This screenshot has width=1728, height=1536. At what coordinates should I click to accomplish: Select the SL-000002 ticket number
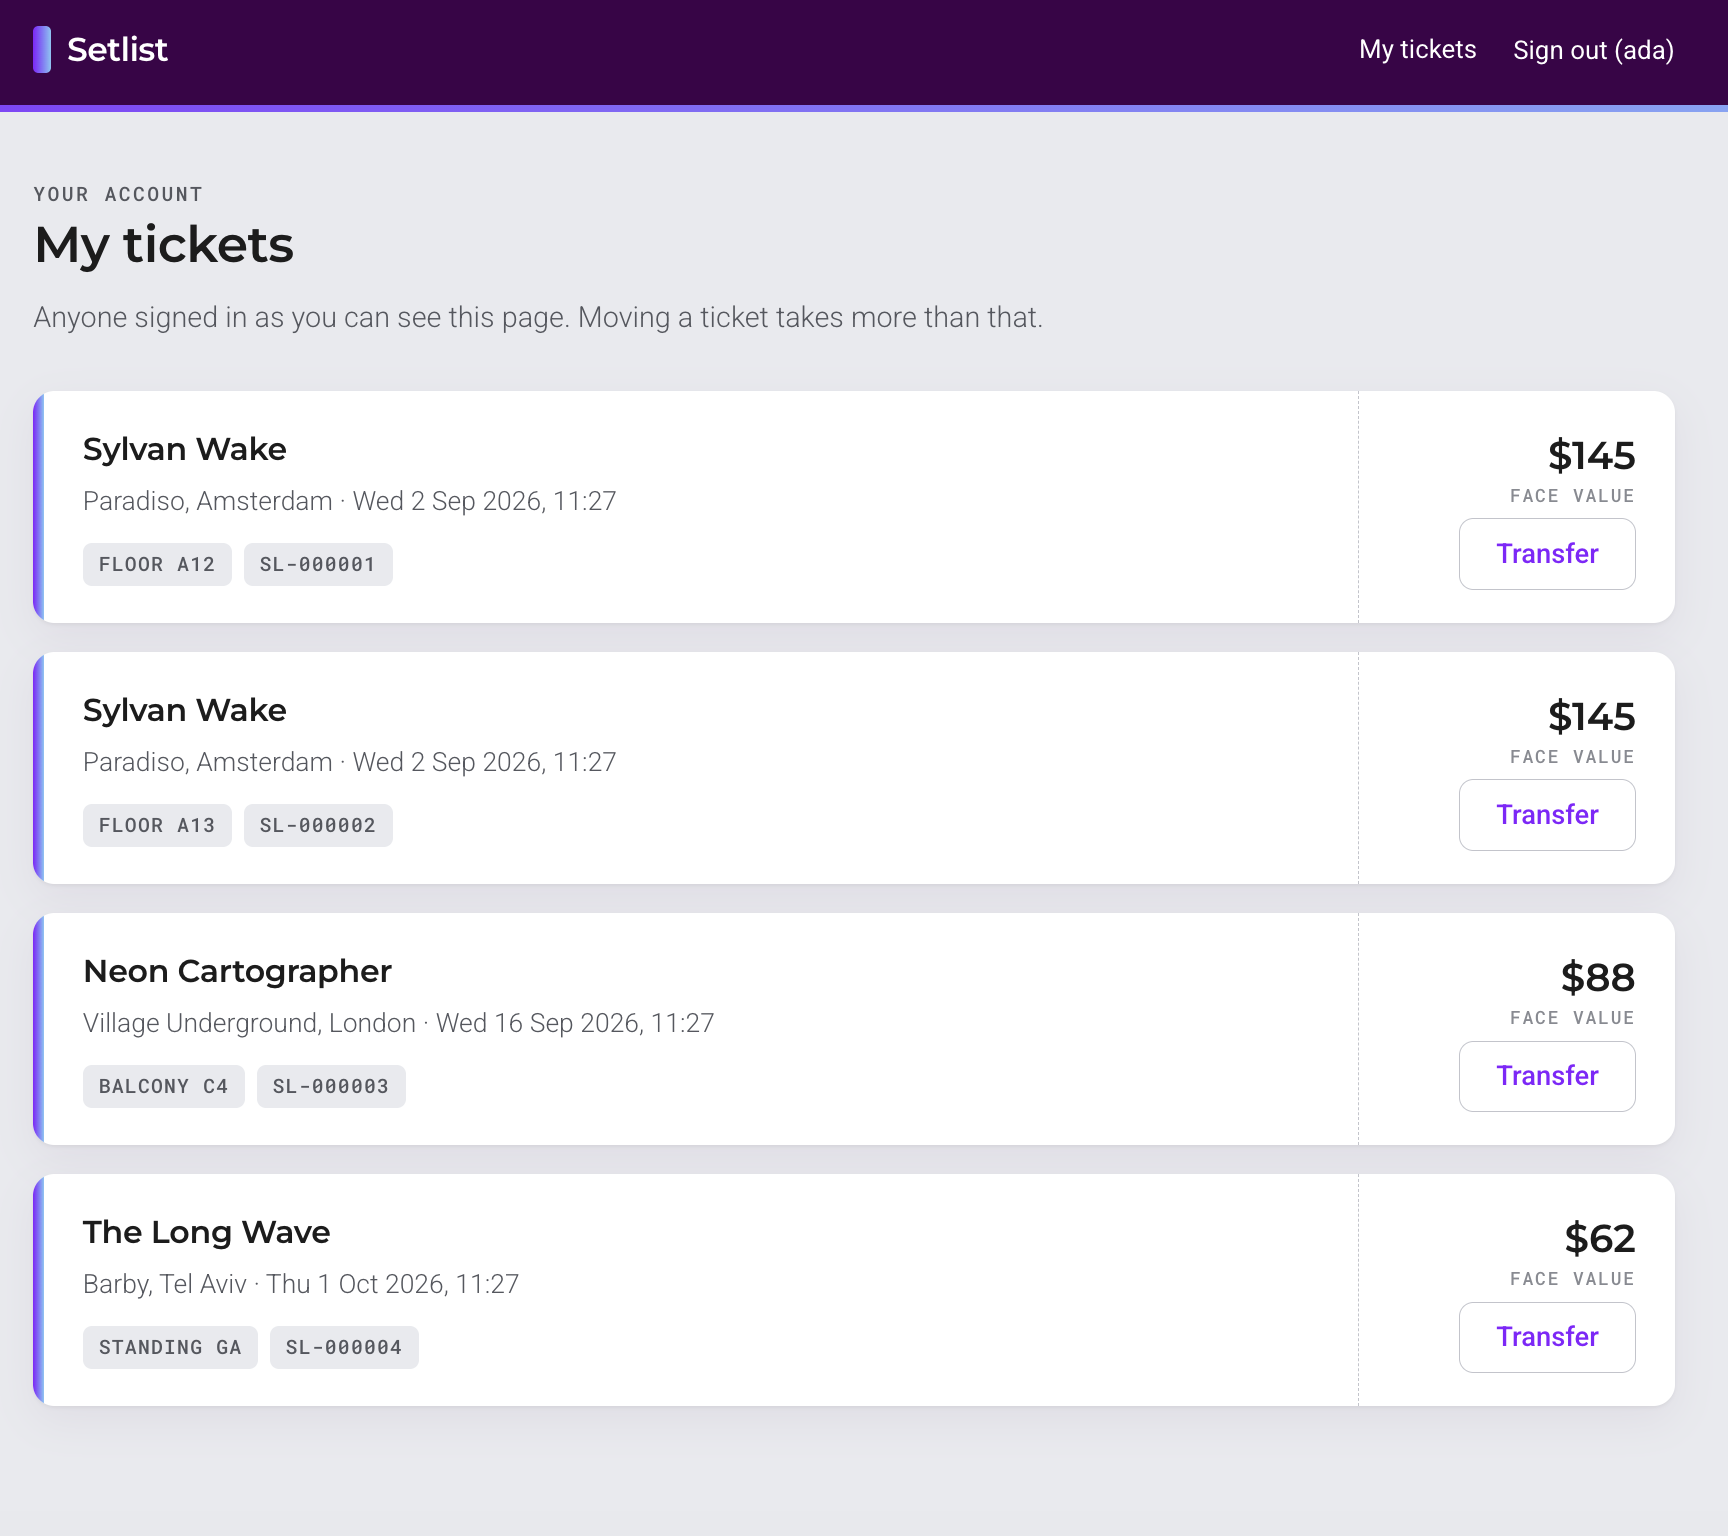coord(318,826)
